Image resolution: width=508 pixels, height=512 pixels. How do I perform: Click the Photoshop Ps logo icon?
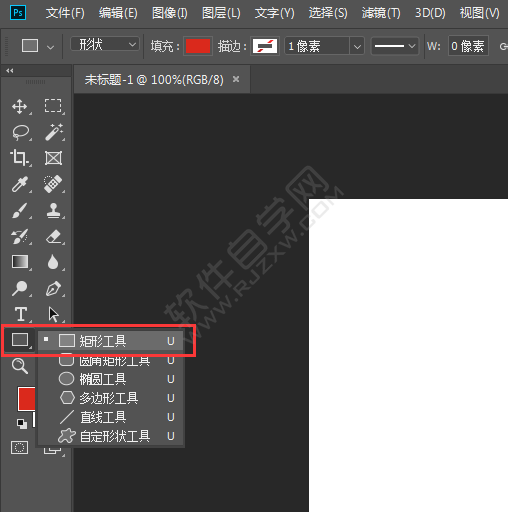[18, 13]
